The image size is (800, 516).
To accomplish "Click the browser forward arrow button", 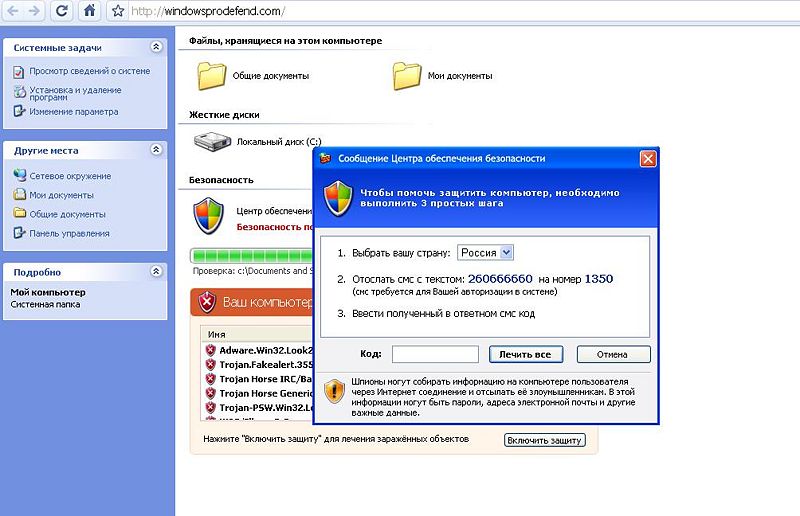I will (x=35, y=12).
